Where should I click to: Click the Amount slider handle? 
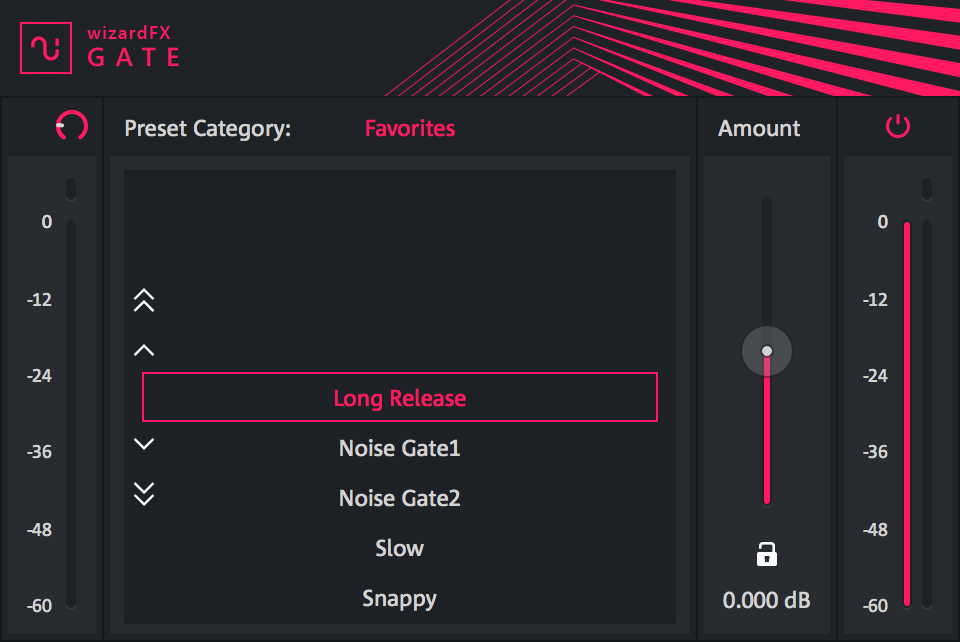tap(766, 351)
